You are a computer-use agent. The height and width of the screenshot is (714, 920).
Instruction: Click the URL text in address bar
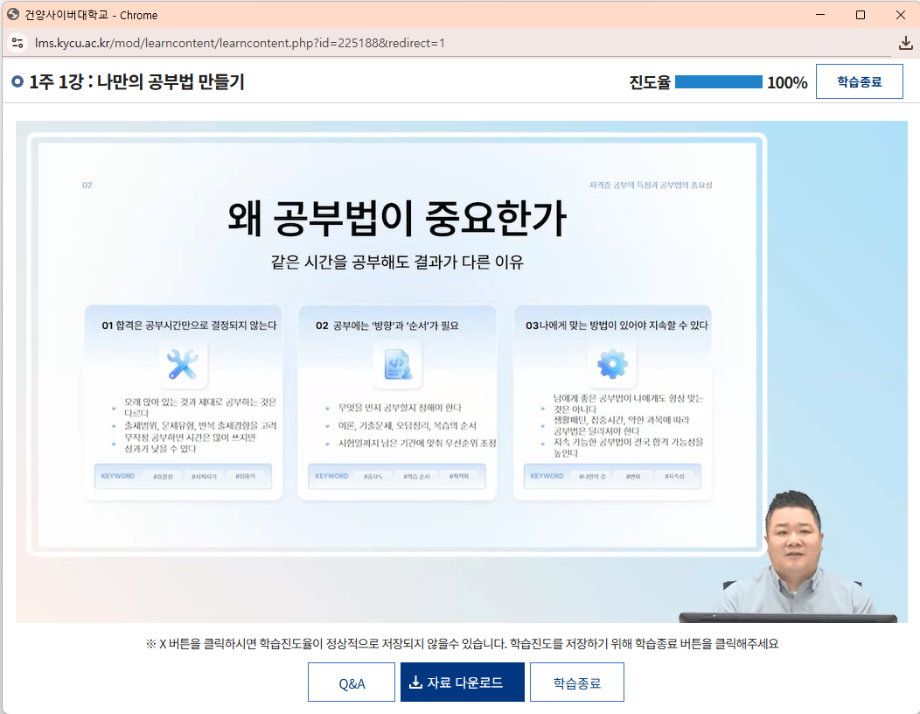[x=239, y=43]
